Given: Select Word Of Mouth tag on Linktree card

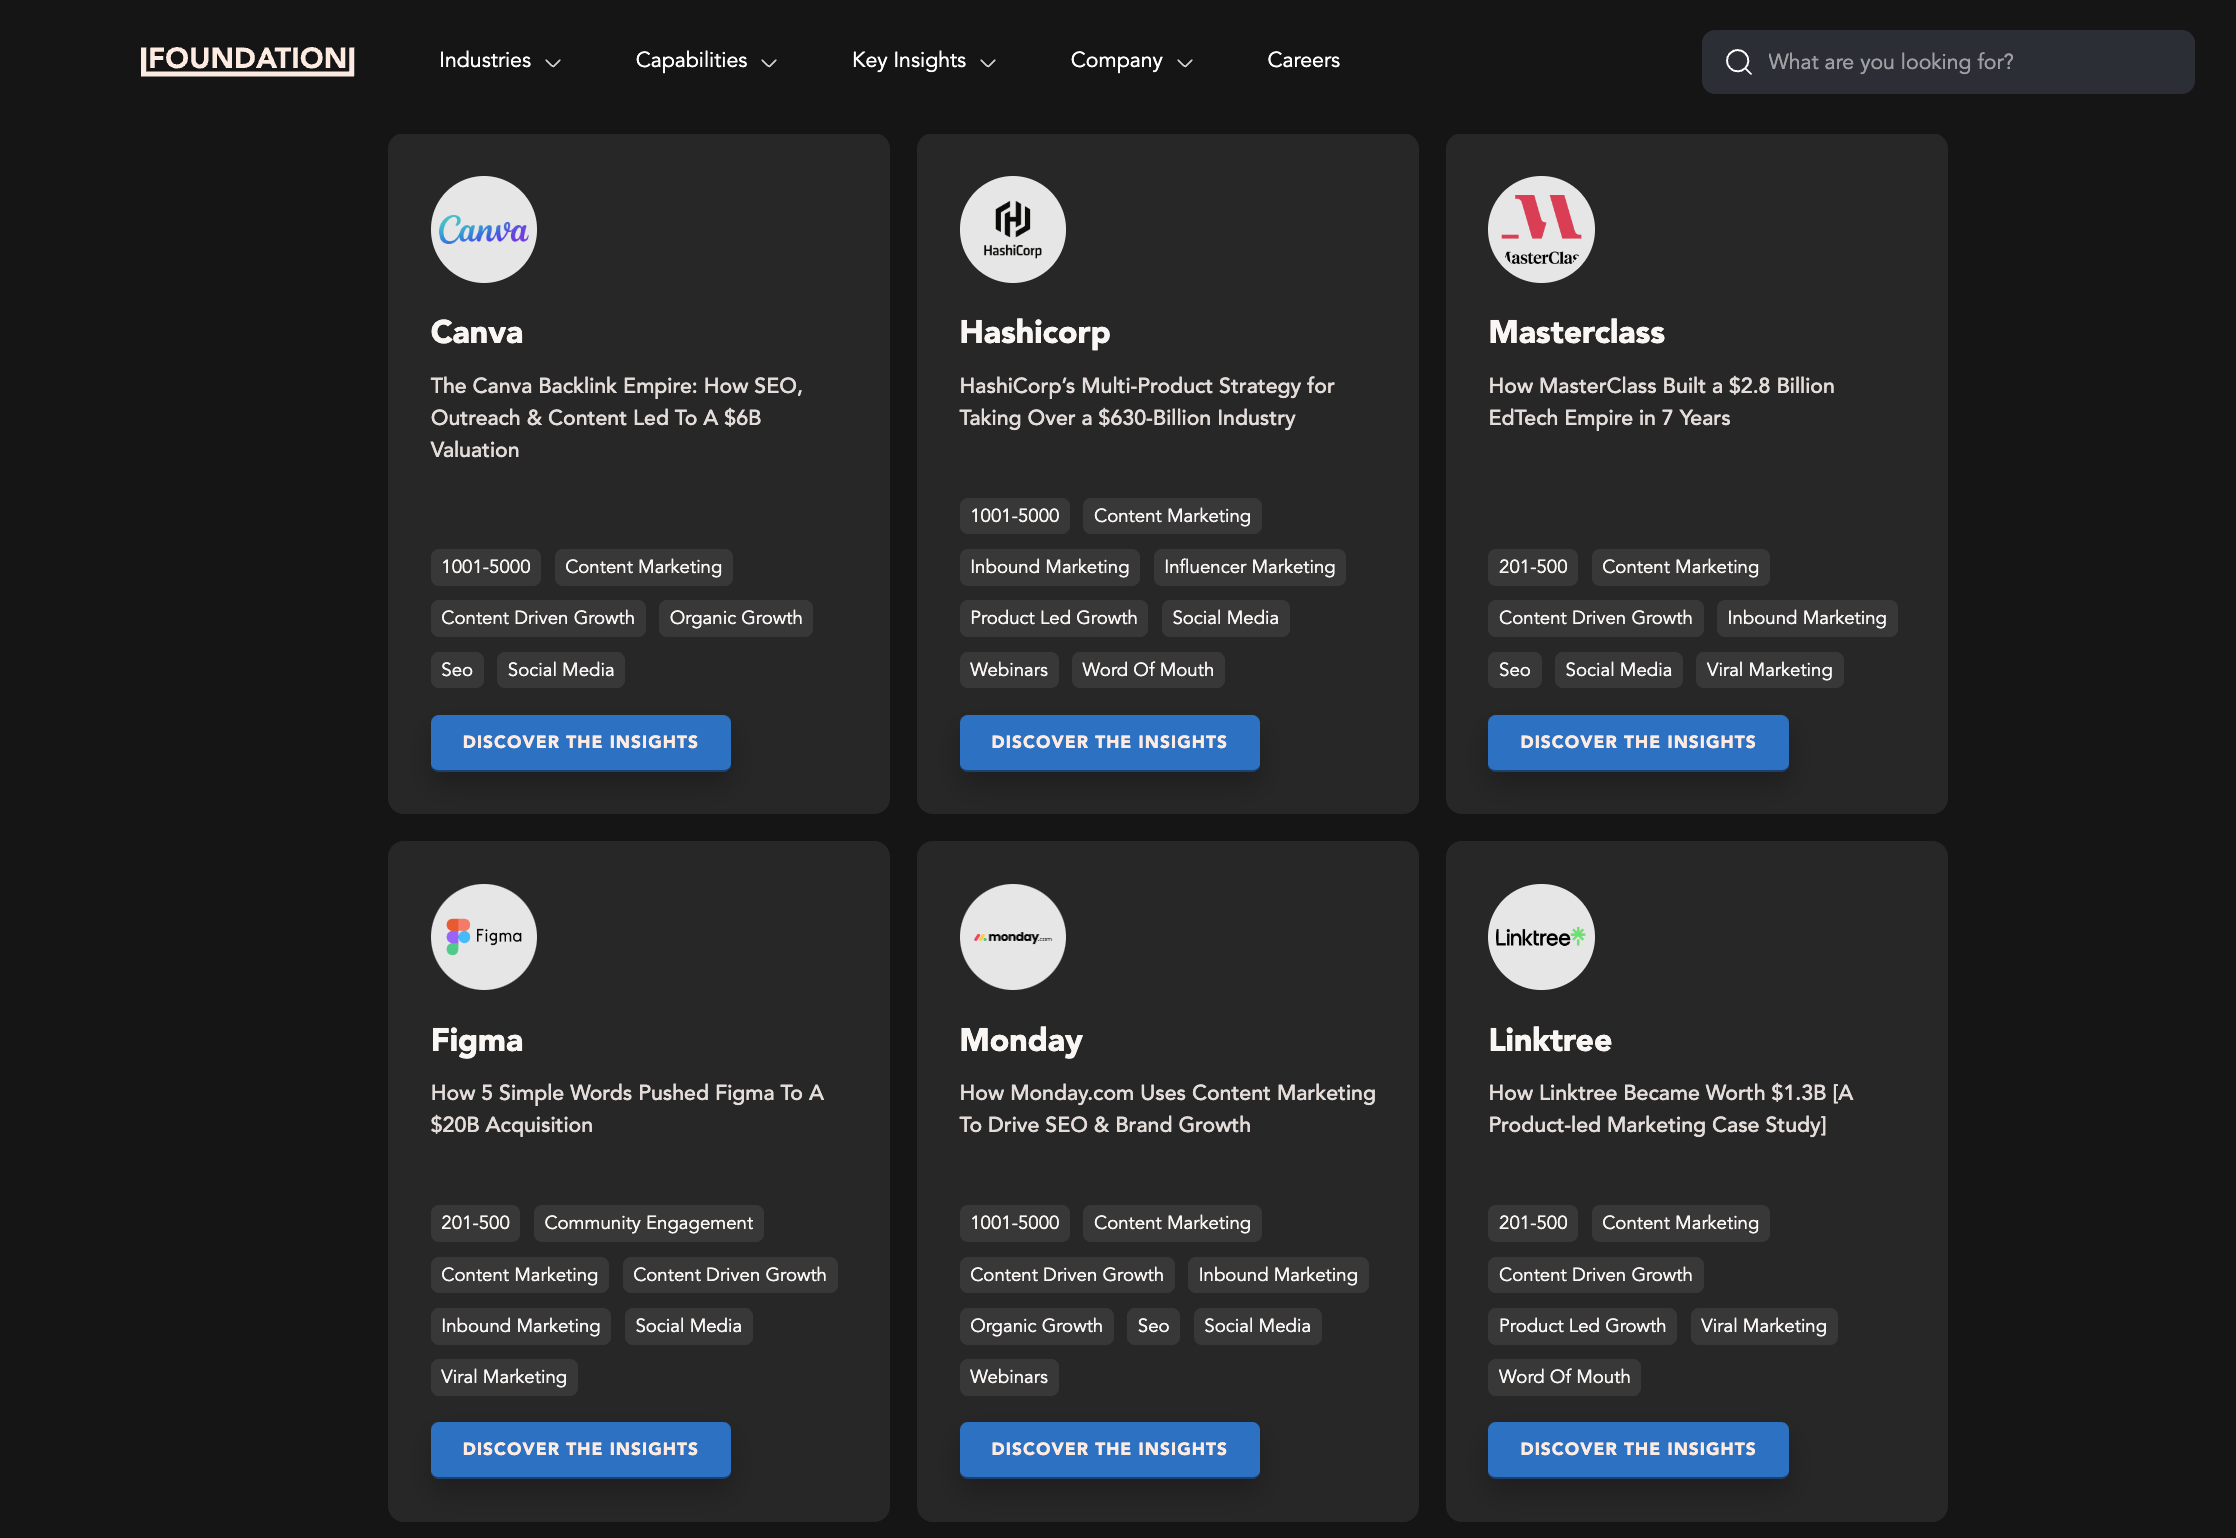Looking at the screenshot, I should click(1565, 1377).
